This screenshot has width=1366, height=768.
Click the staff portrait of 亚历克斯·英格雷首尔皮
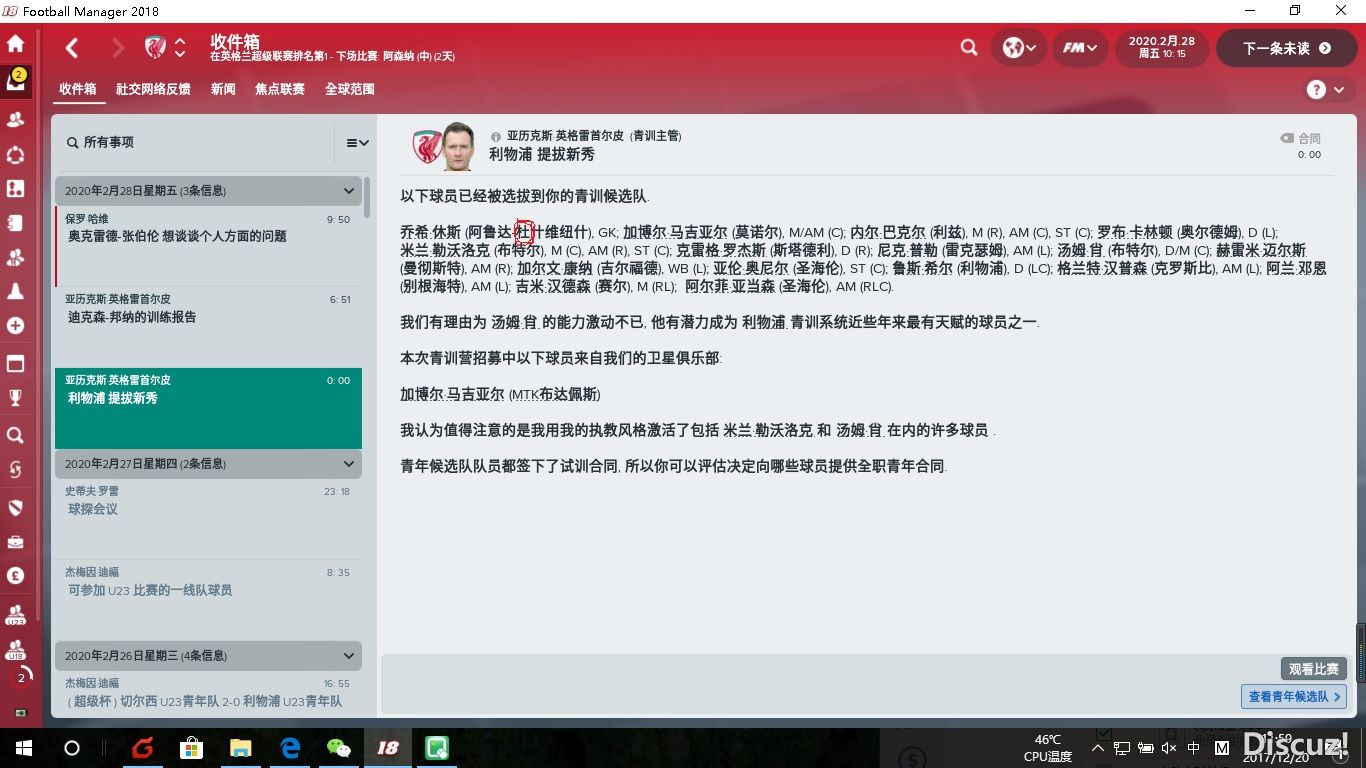click(x=458, y=146)
